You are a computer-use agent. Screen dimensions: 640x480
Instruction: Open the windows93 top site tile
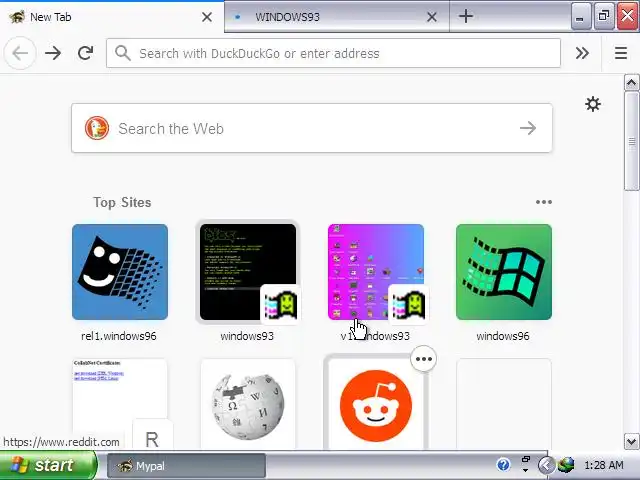[248, 272]
